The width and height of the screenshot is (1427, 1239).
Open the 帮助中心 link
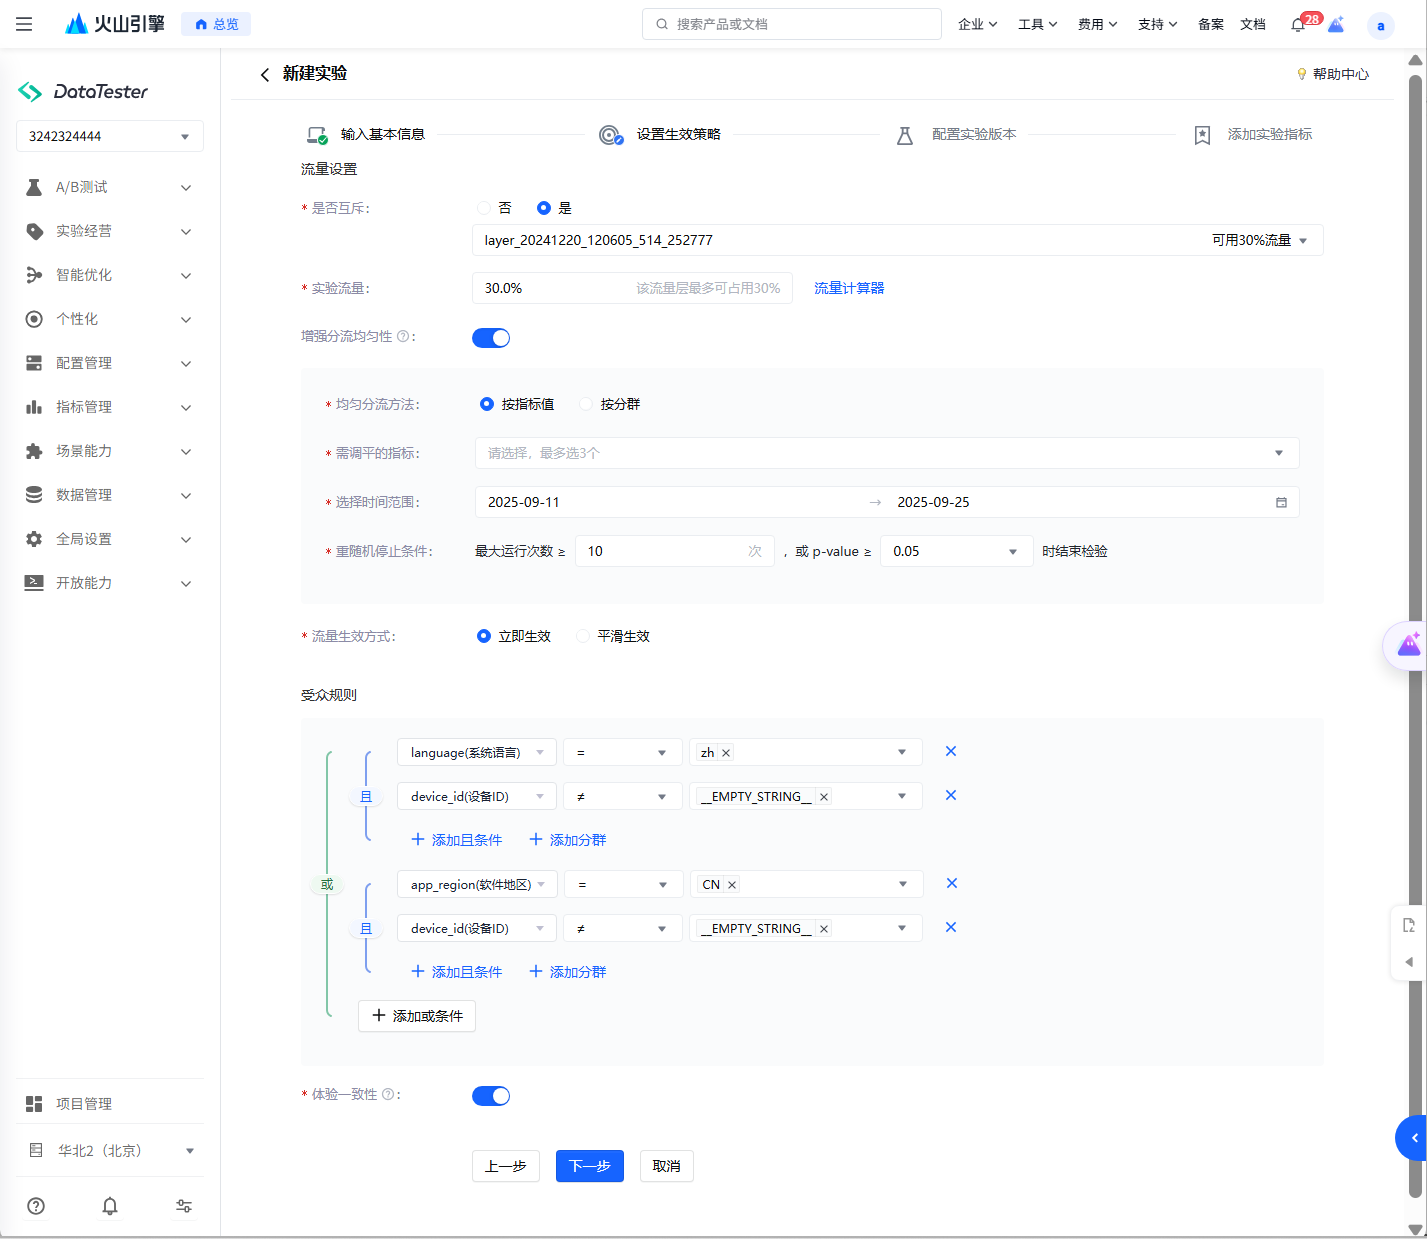point(1332,74)
